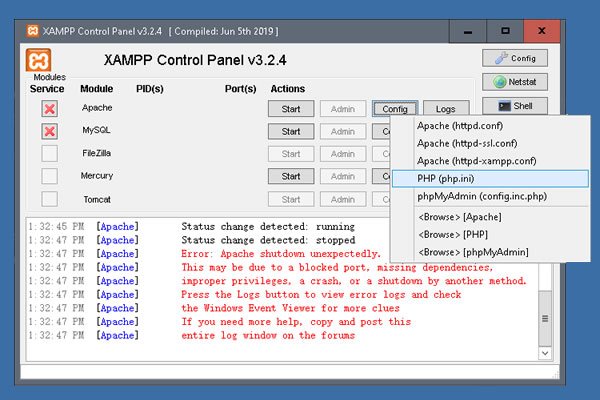Choose phpMyAdmin (config.inc.php) menu entry
Screen dimensions: 600x400
(x=490, y=196)
